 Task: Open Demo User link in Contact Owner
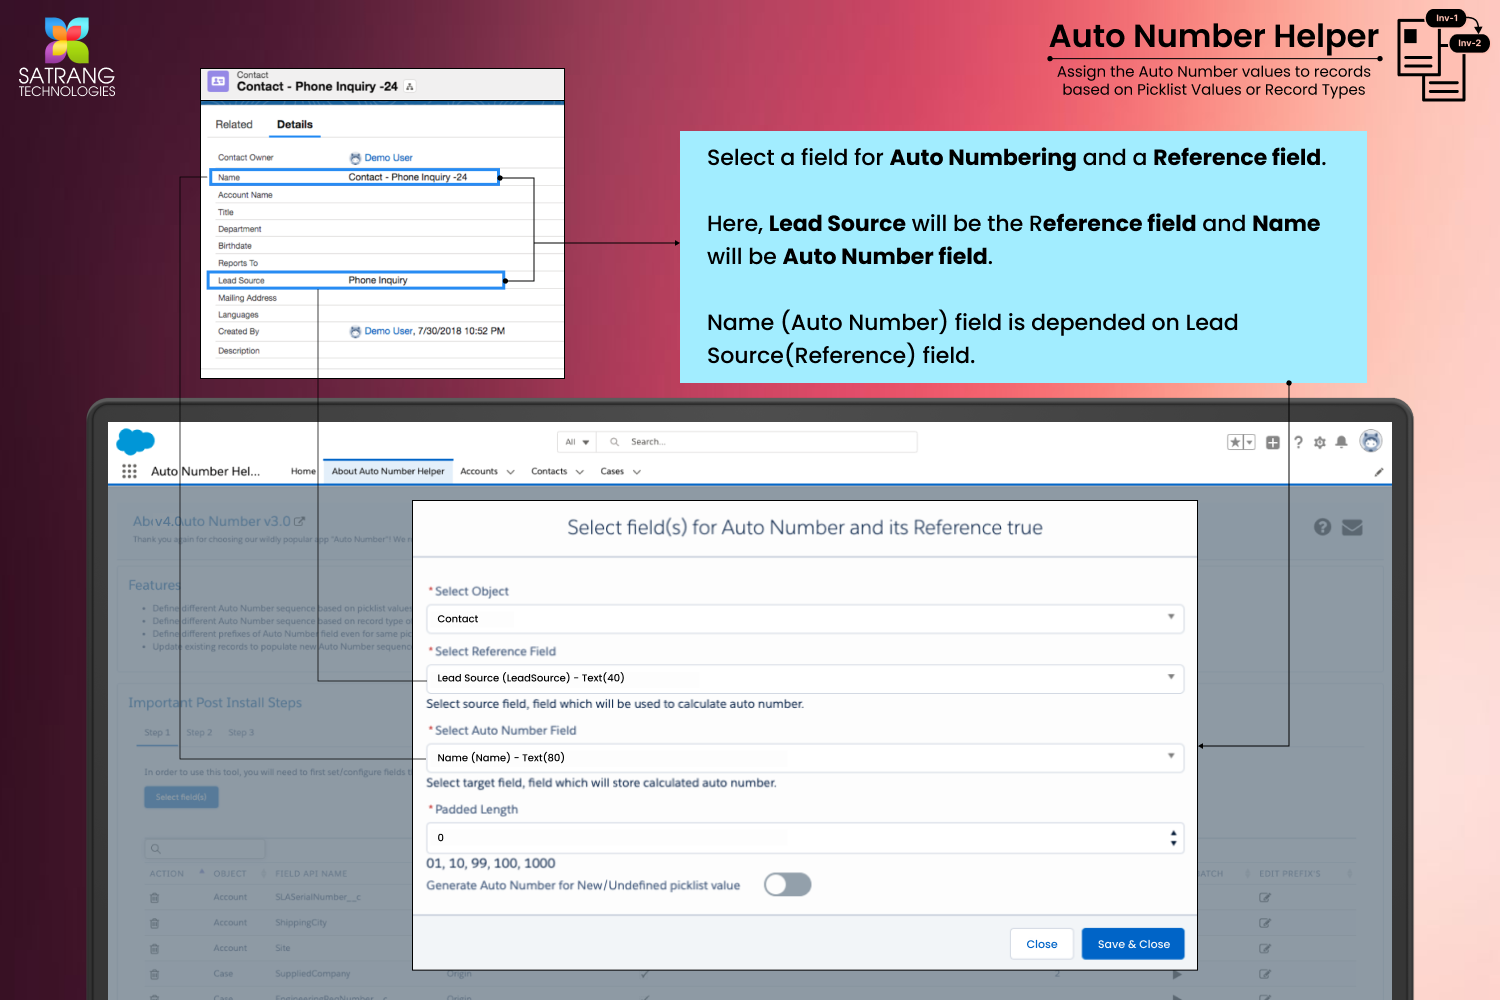tap(388, 158)
